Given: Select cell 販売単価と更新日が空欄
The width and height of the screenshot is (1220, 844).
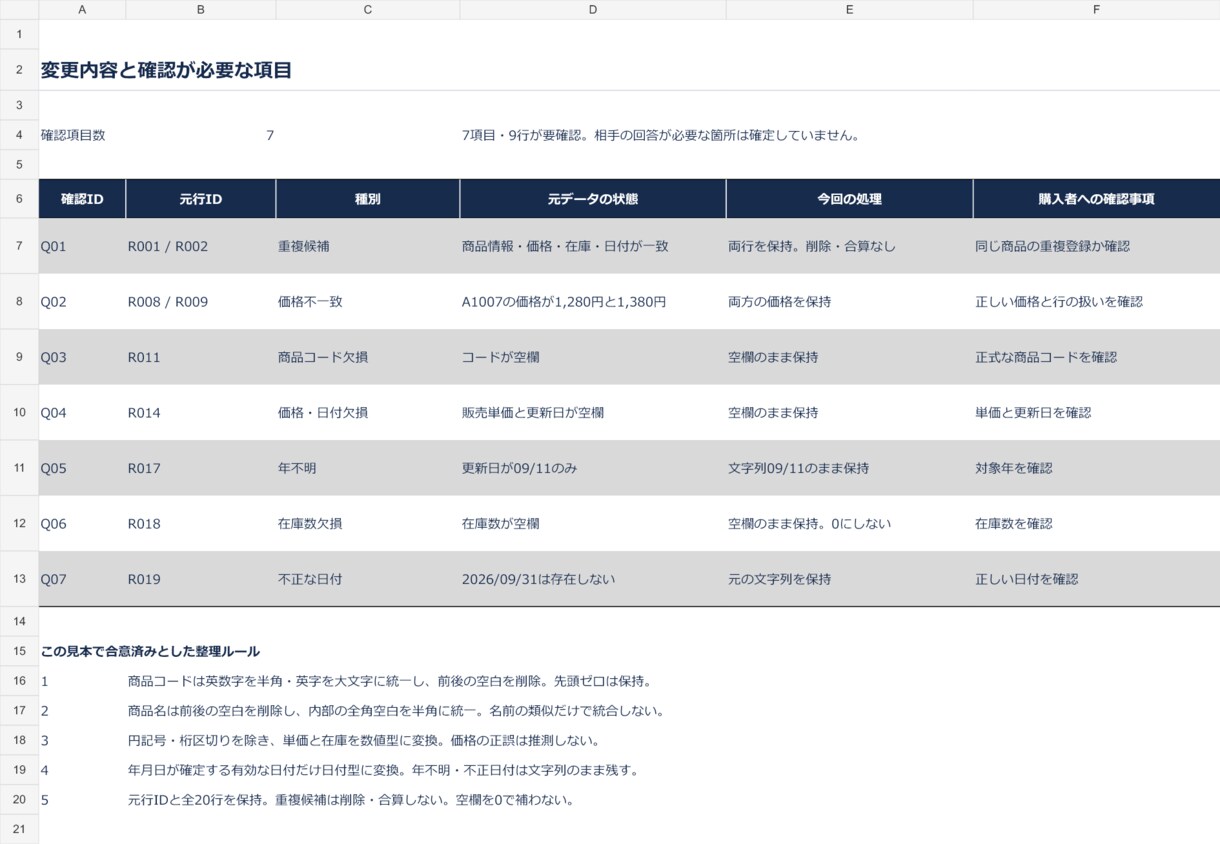Looking at the screenshot, I should 593,413.
